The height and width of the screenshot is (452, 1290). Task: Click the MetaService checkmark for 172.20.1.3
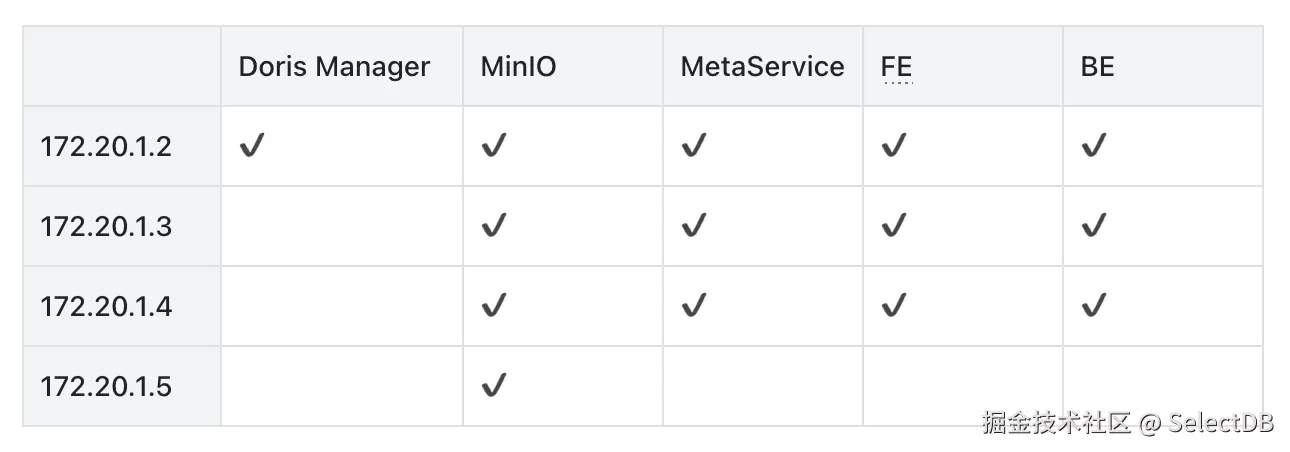click(693, 227)
